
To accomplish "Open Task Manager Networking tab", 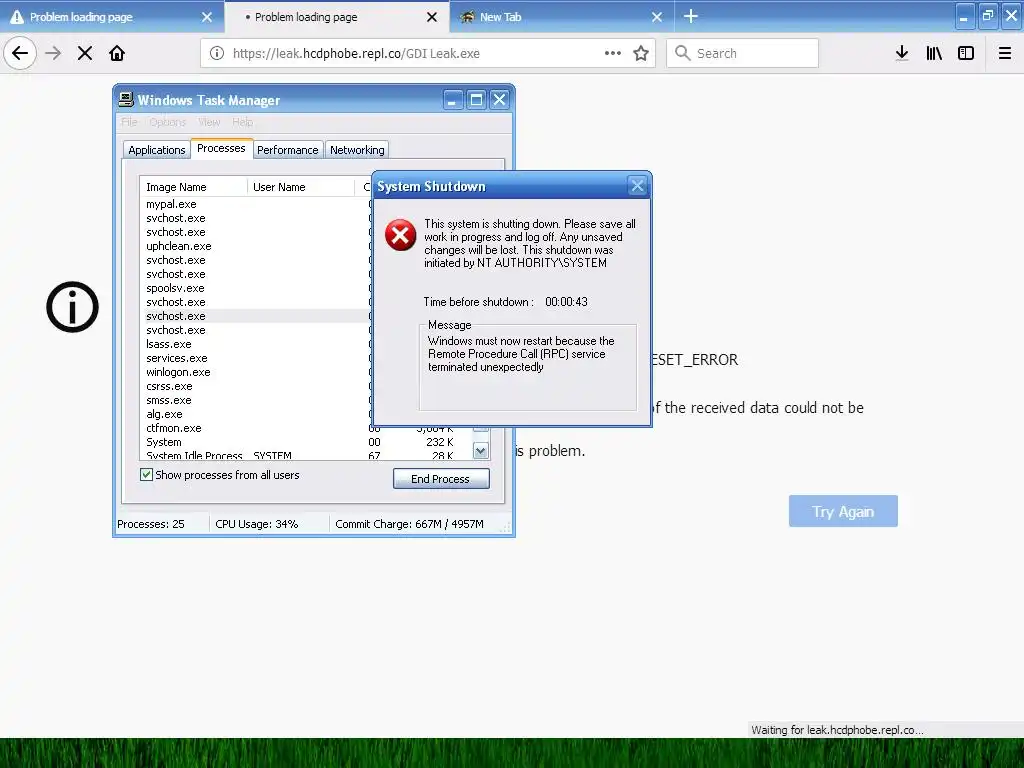I will coord(357,150).
